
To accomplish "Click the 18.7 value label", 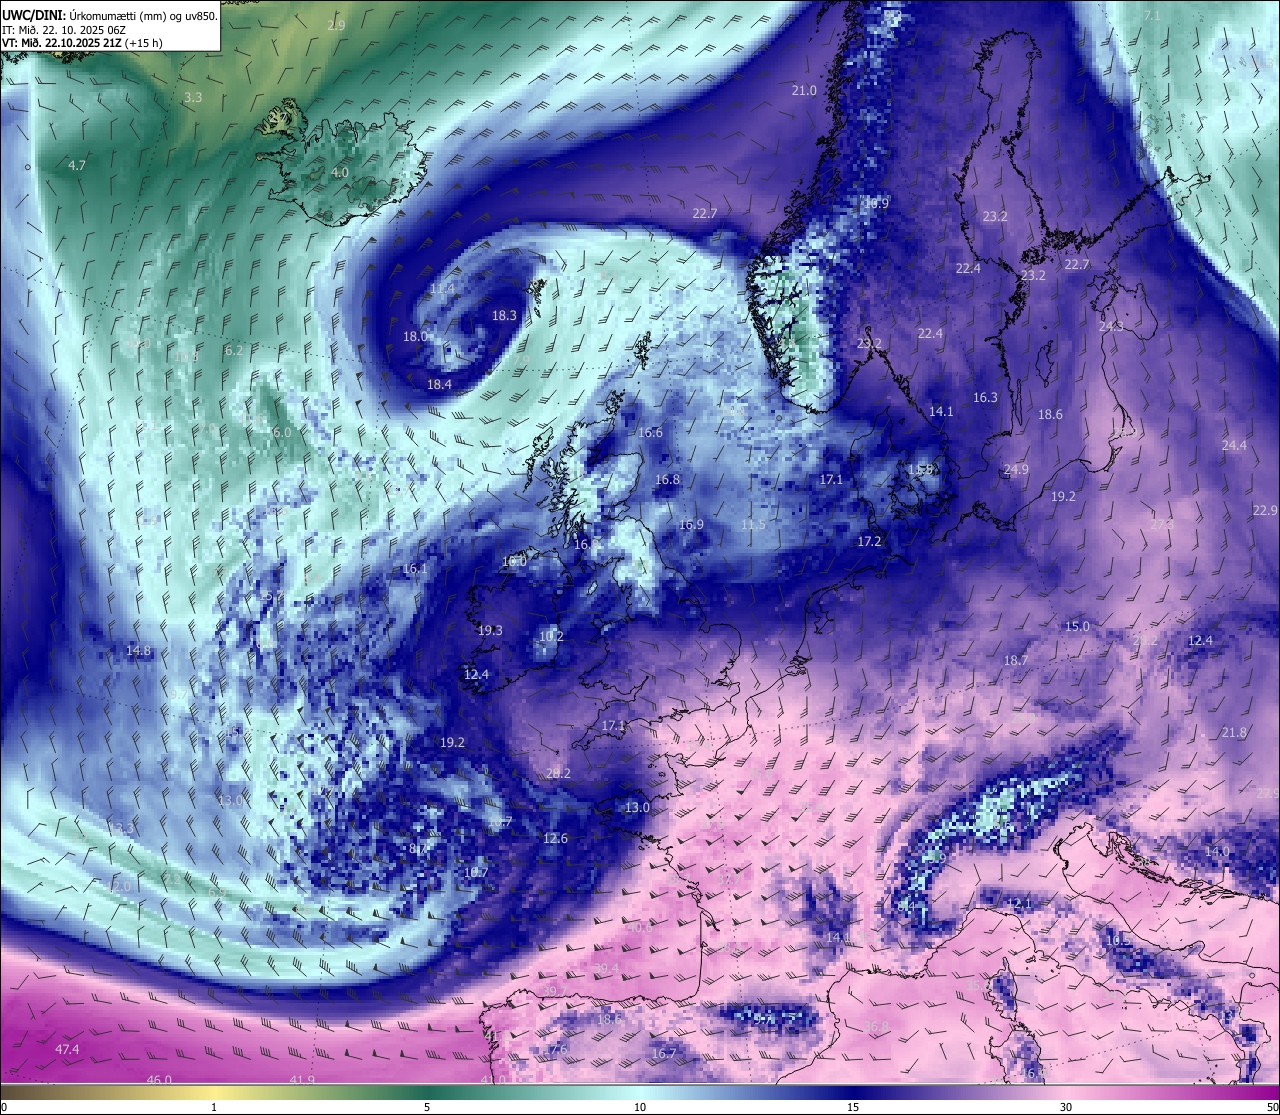I will tap(1015, 661).
